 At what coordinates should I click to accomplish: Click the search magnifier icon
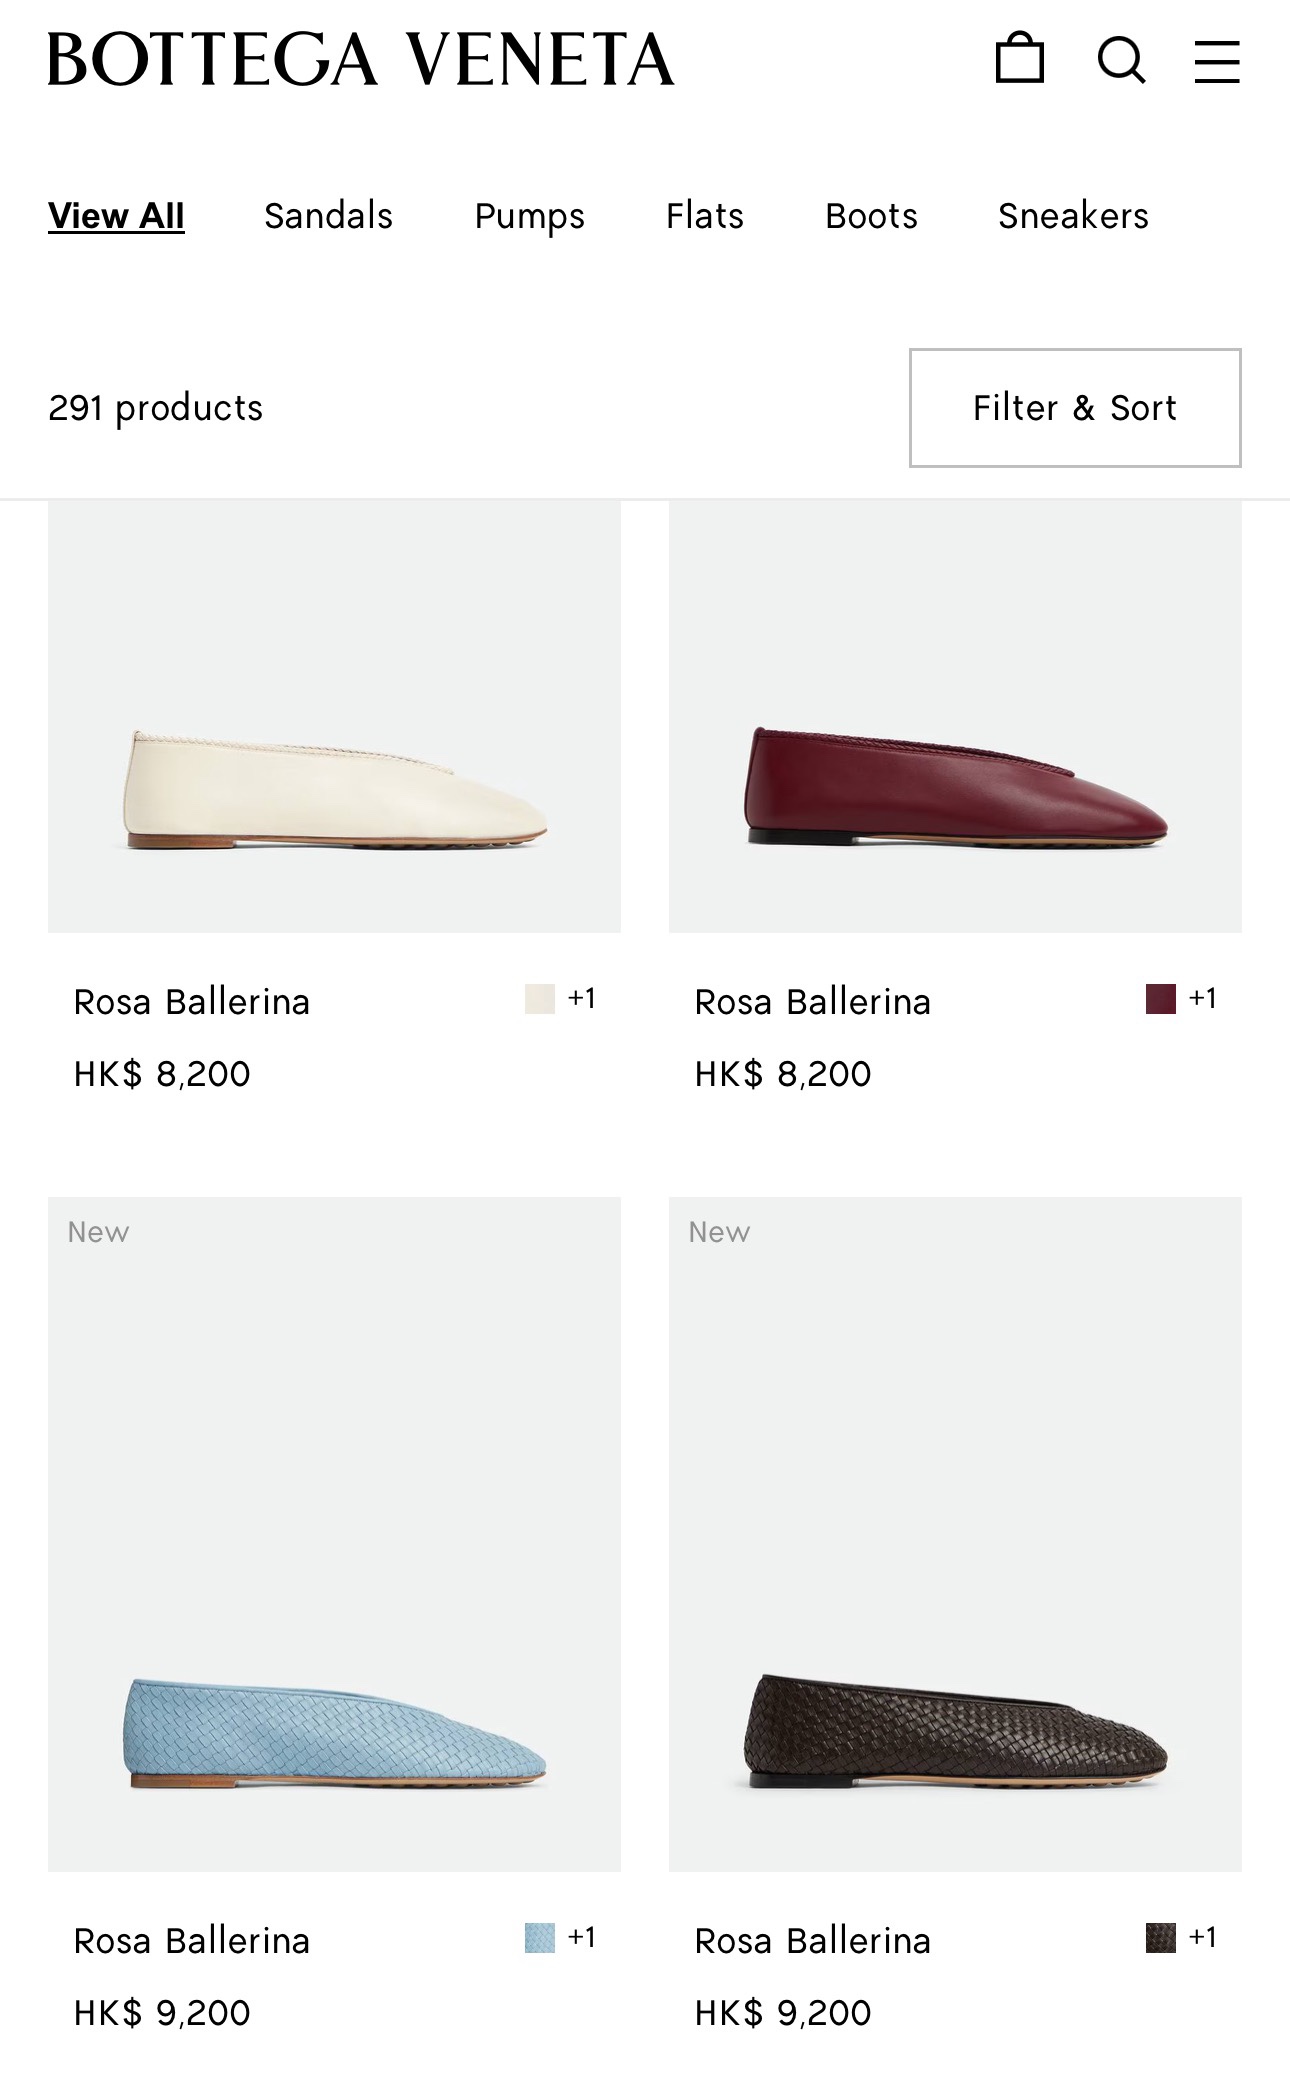point(1120,59)
